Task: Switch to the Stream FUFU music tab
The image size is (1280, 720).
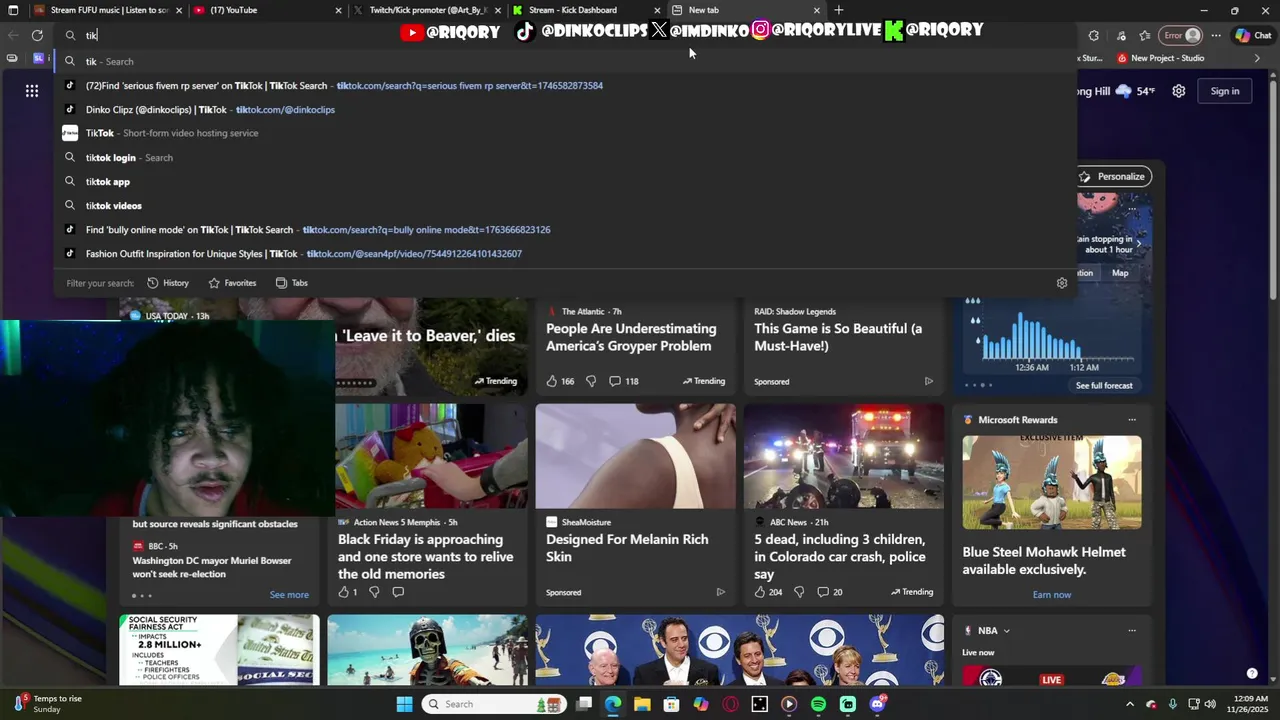Action: [108, 10]
